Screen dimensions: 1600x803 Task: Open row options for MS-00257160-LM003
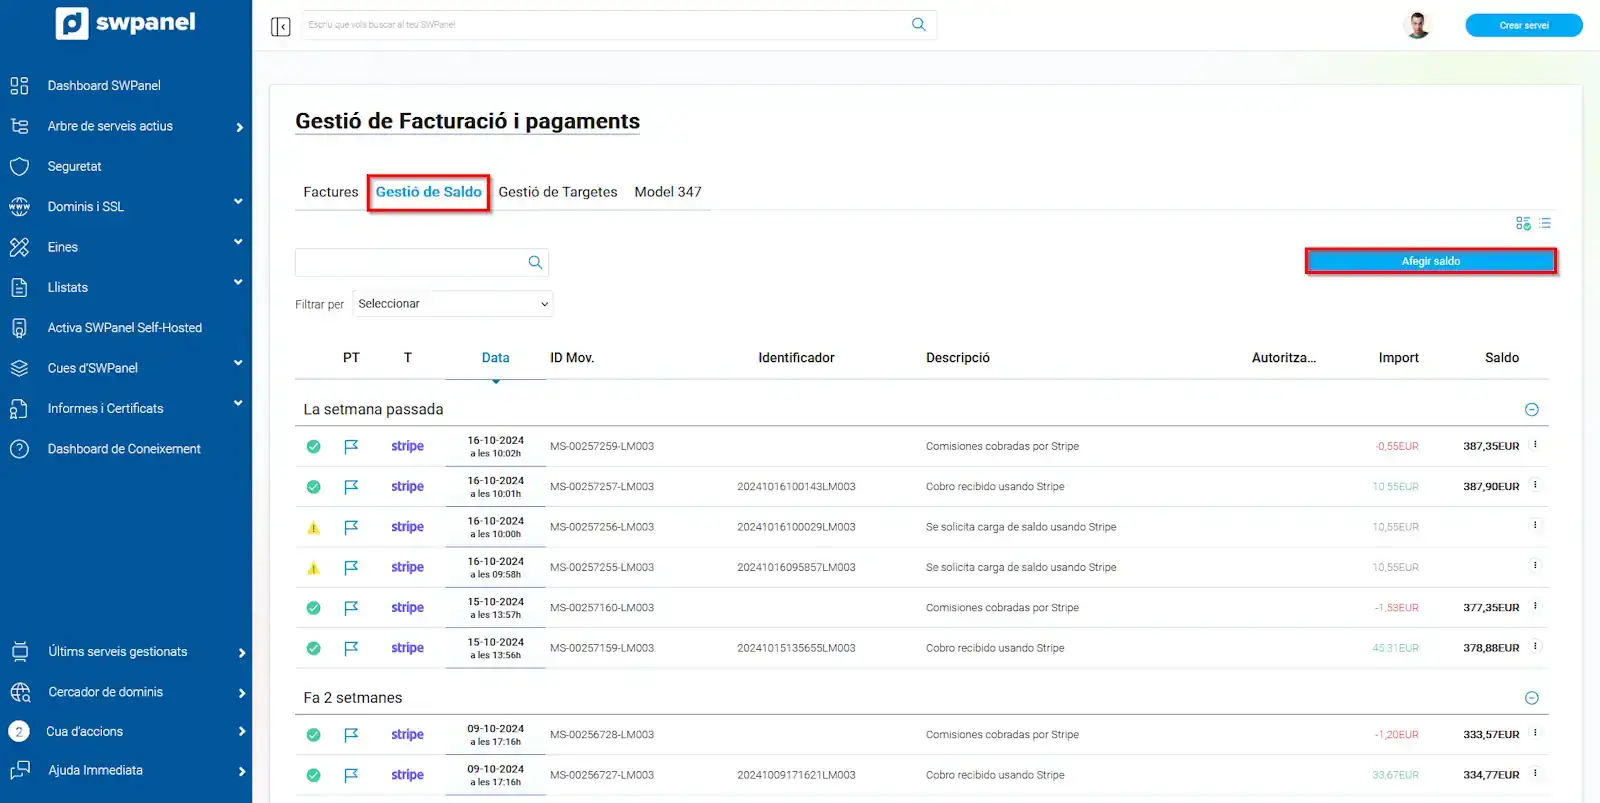pos(1535,606)
